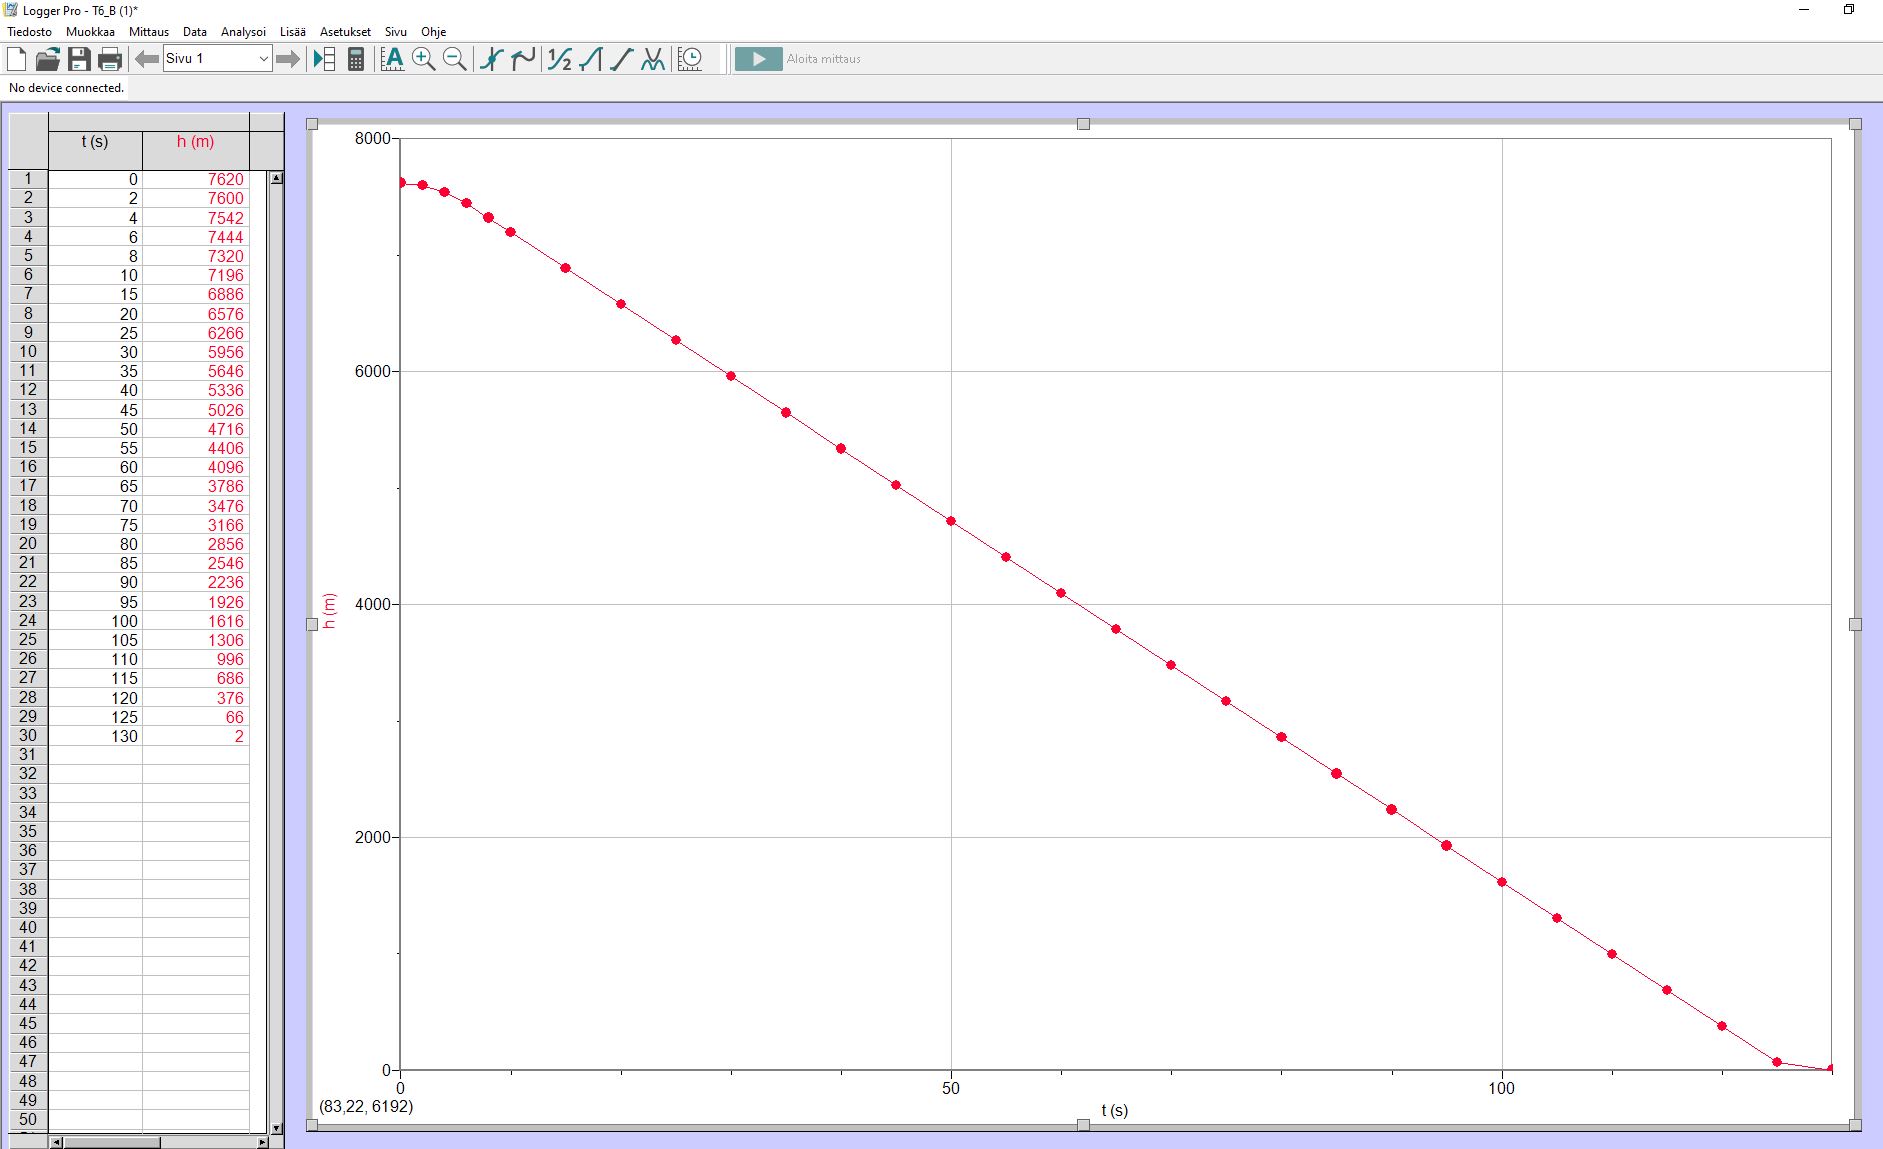Save the file with the floppy disk icon
Screen dimensions: 1883x1149
79,59
